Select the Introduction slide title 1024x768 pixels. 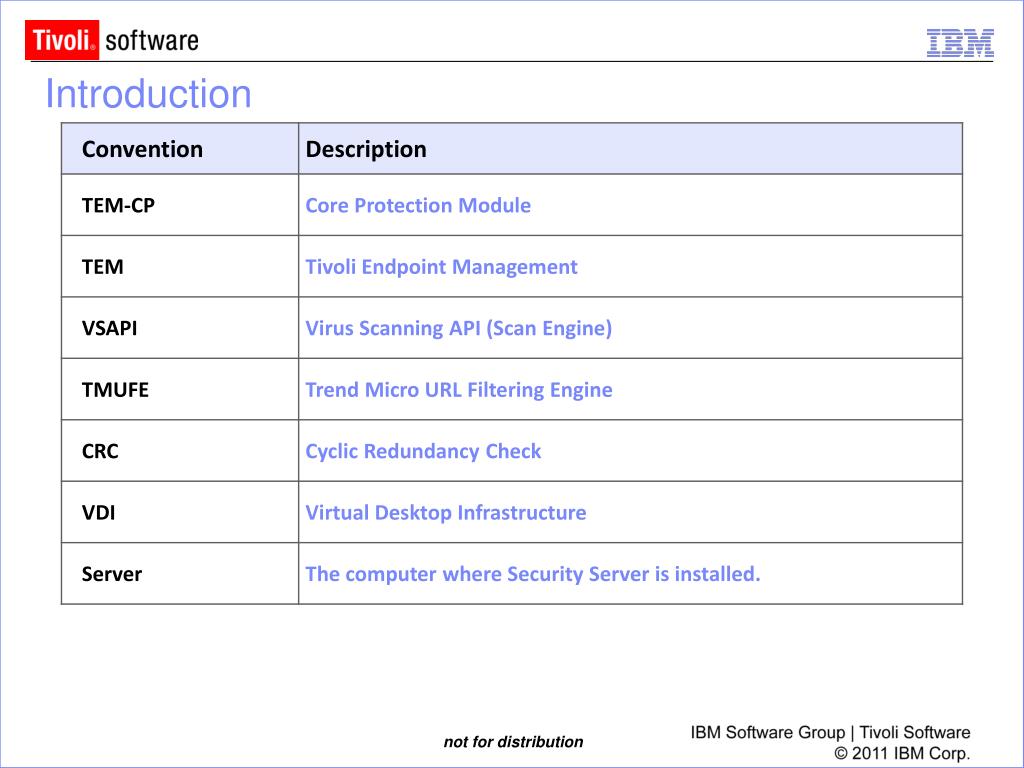point(148,93)
